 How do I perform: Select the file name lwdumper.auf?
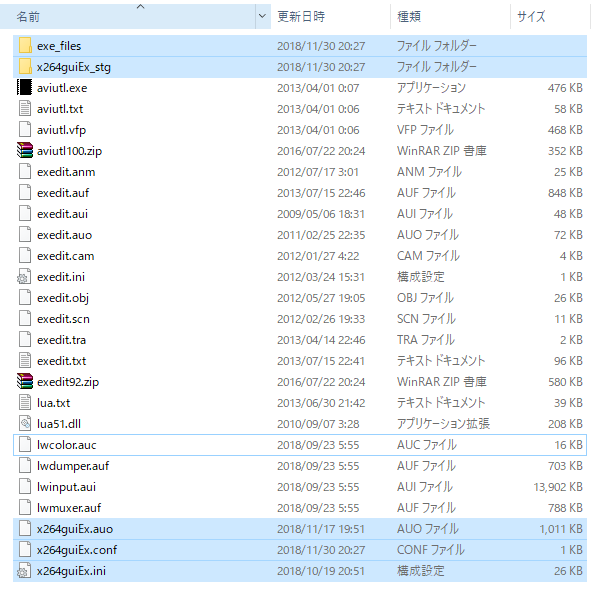click(73, 466)
